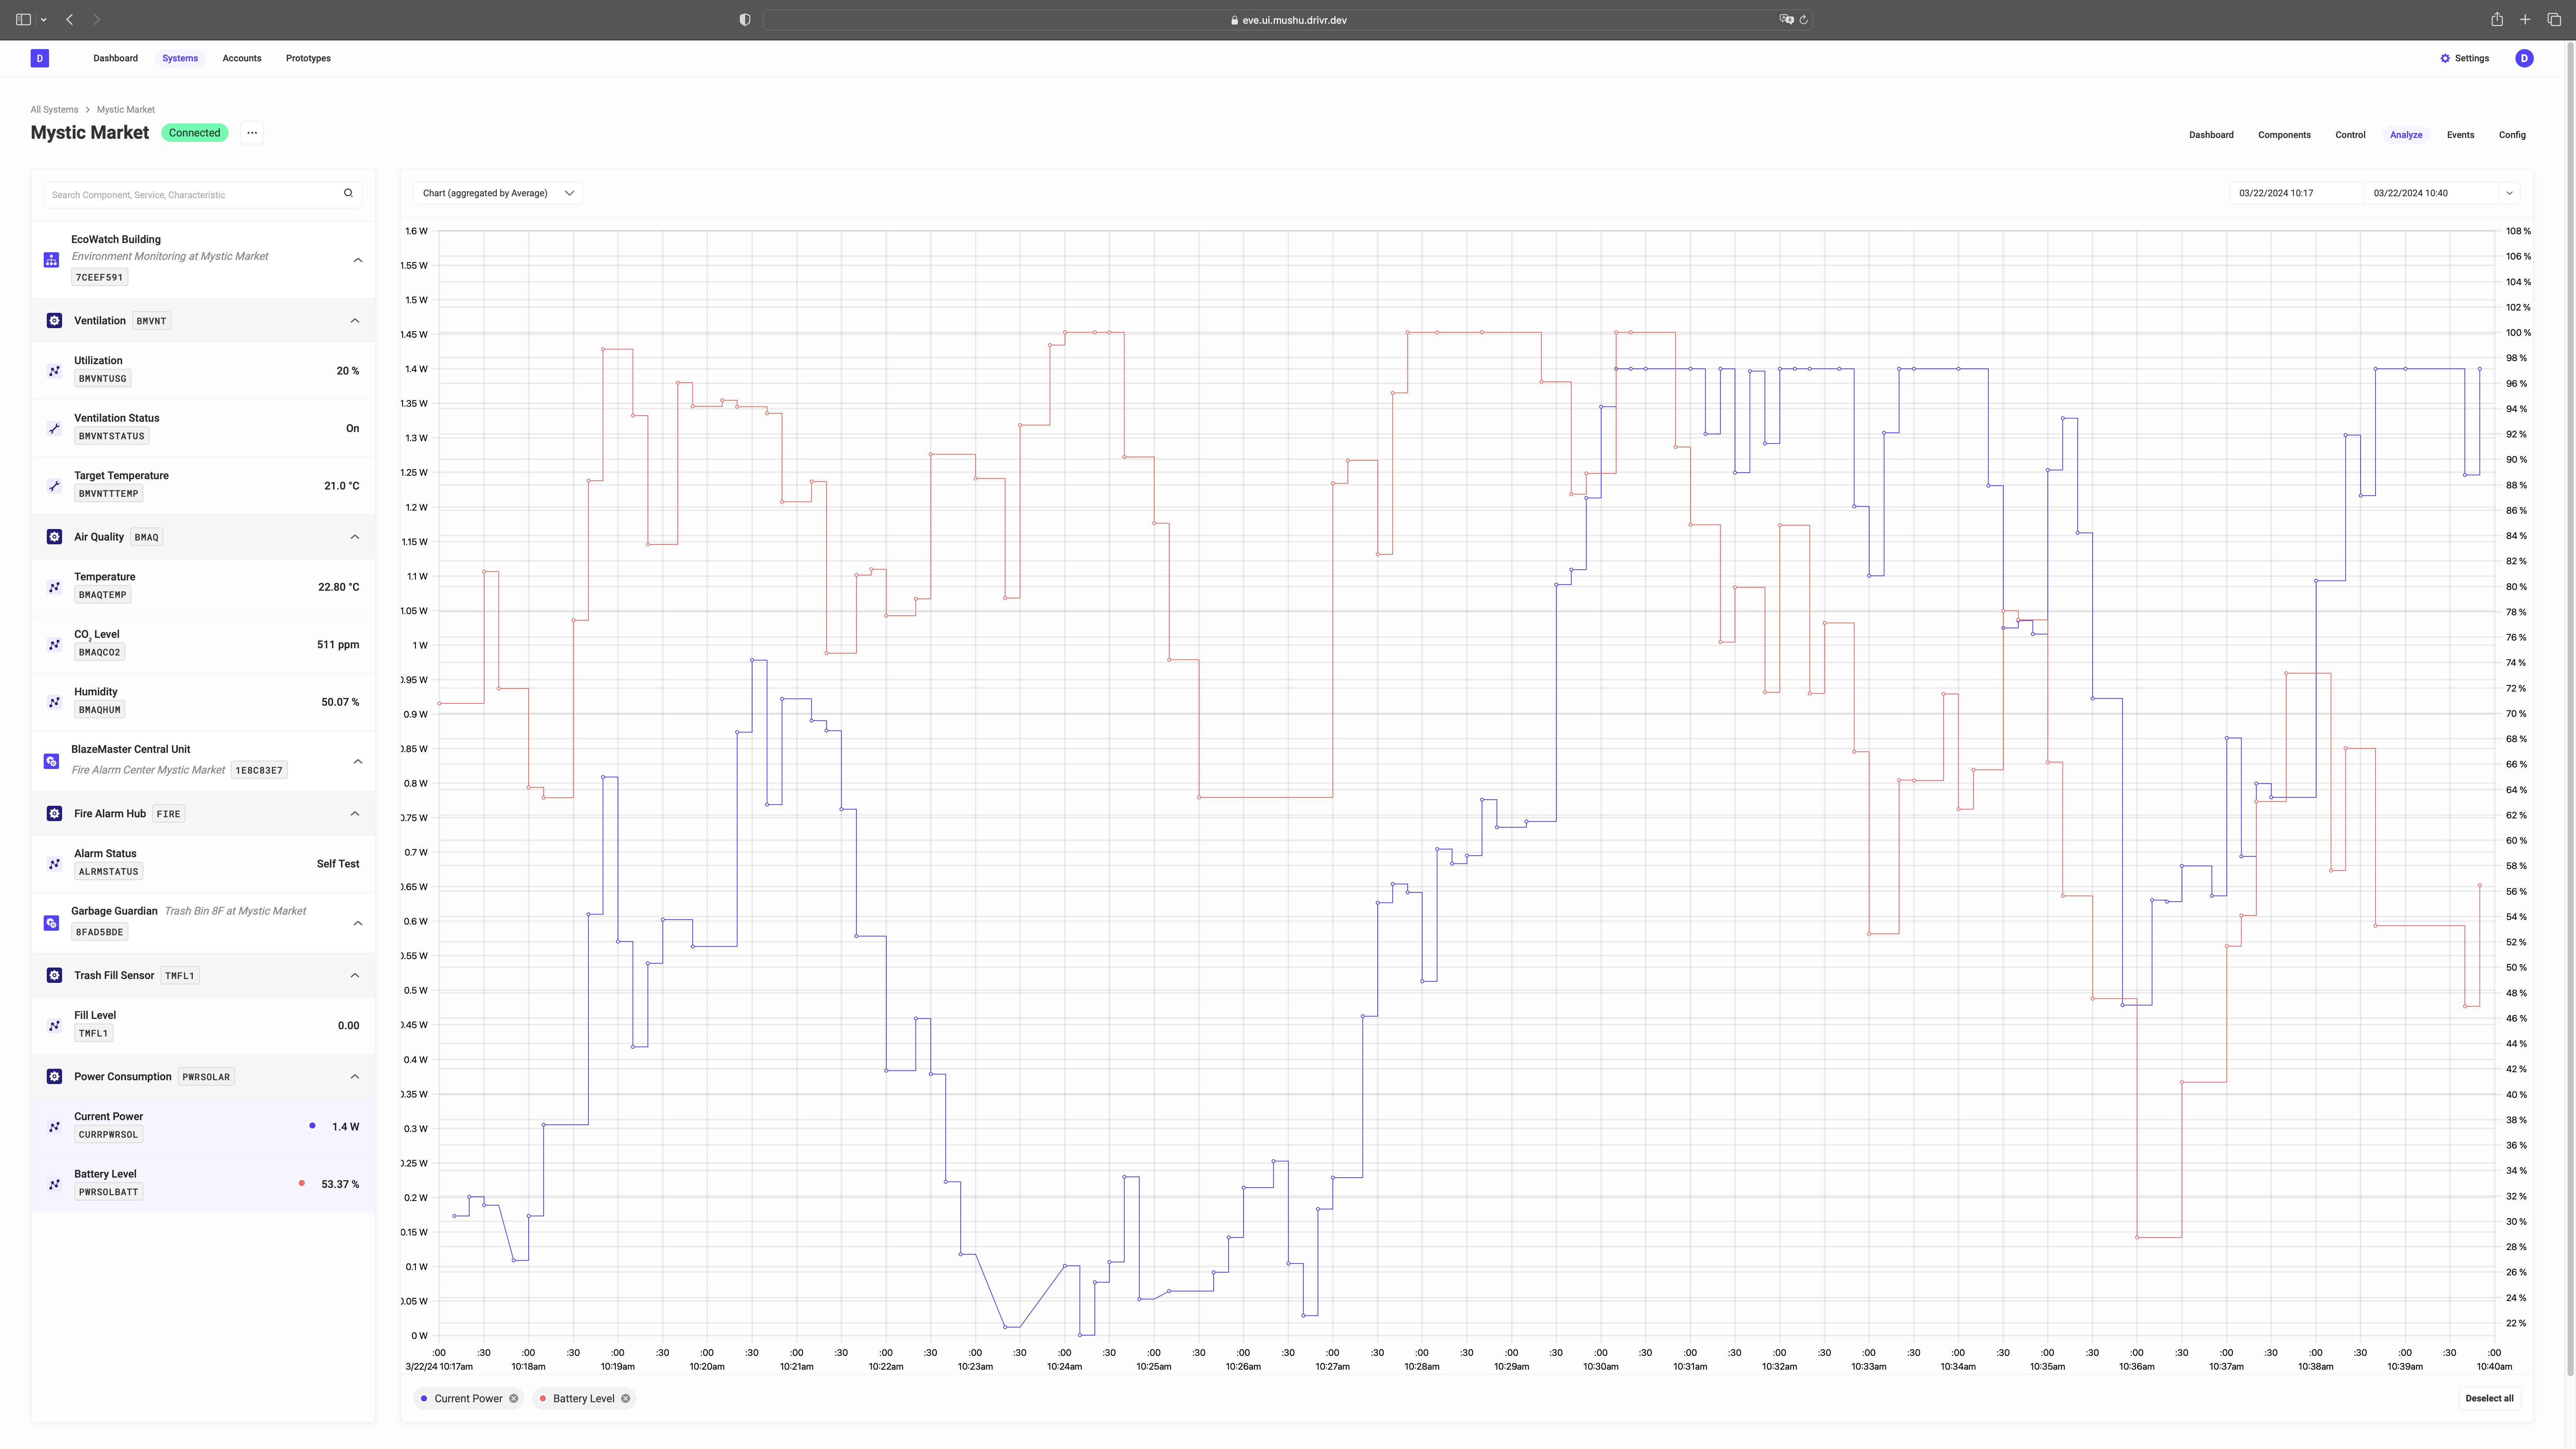Remove Current Power from chart legend
The height and width of the screenshot is (1449, 2576).
[514, 1398]
